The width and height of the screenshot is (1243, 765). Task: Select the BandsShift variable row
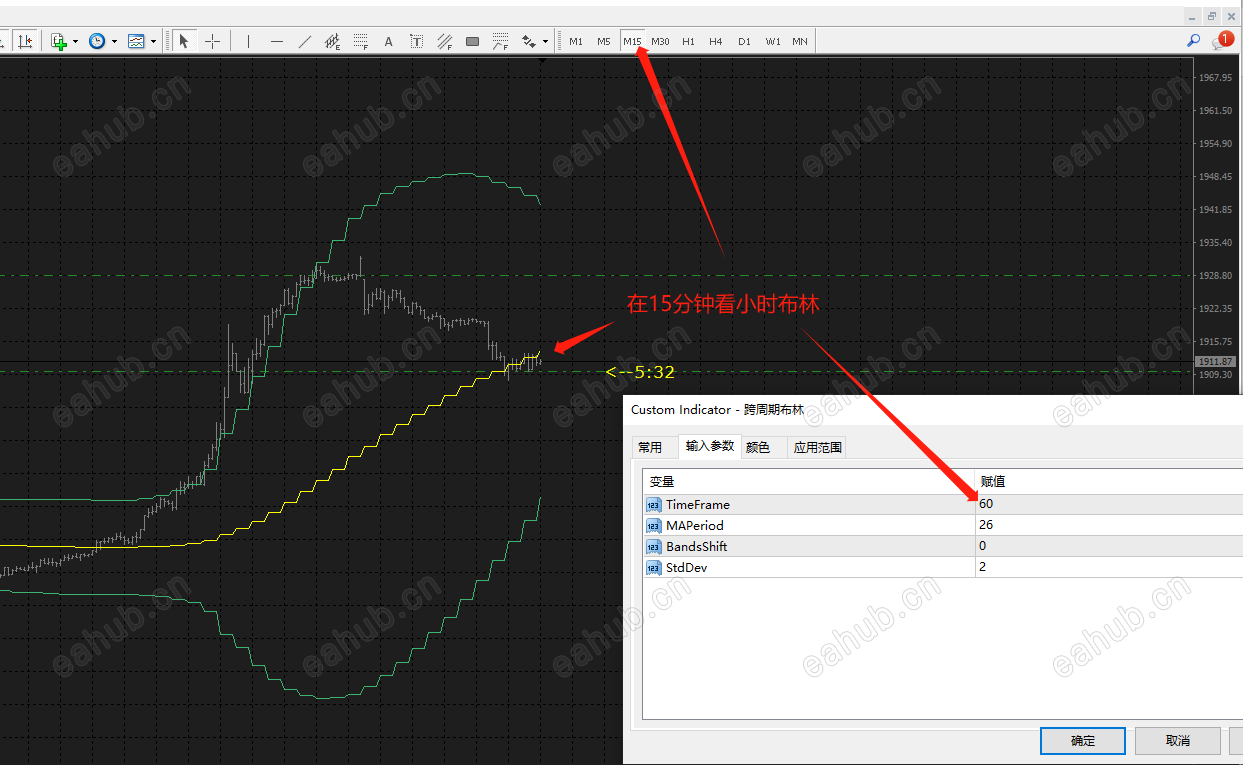coord(809,546)
